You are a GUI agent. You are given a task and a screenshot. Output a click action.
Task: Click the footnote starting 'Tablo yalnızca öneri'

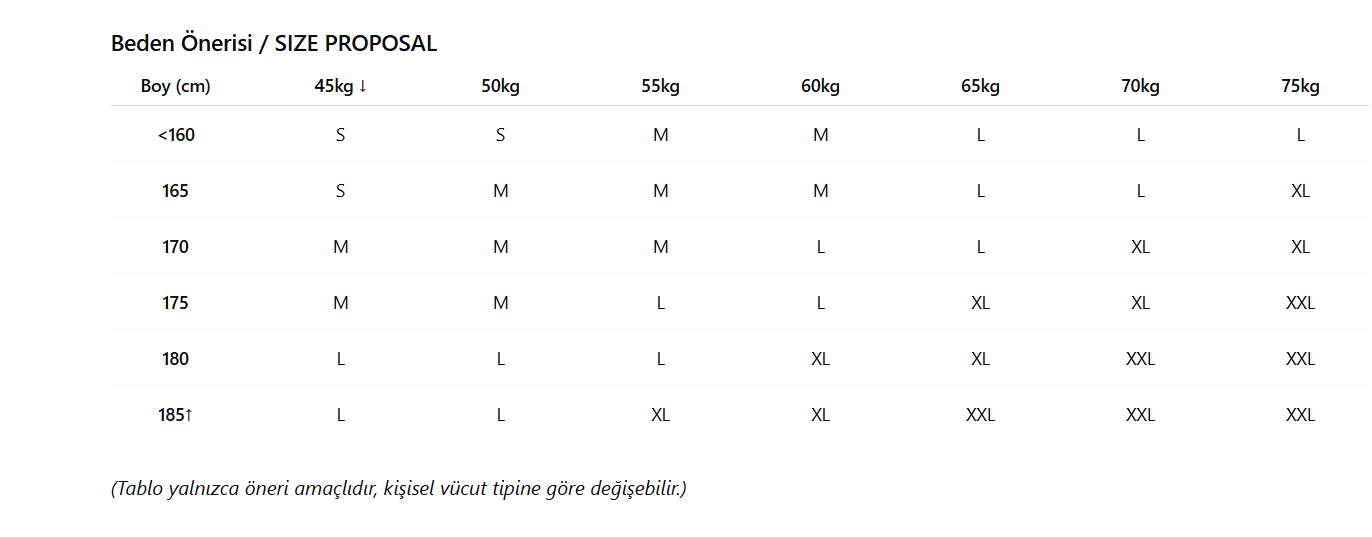tap(399, 489)
